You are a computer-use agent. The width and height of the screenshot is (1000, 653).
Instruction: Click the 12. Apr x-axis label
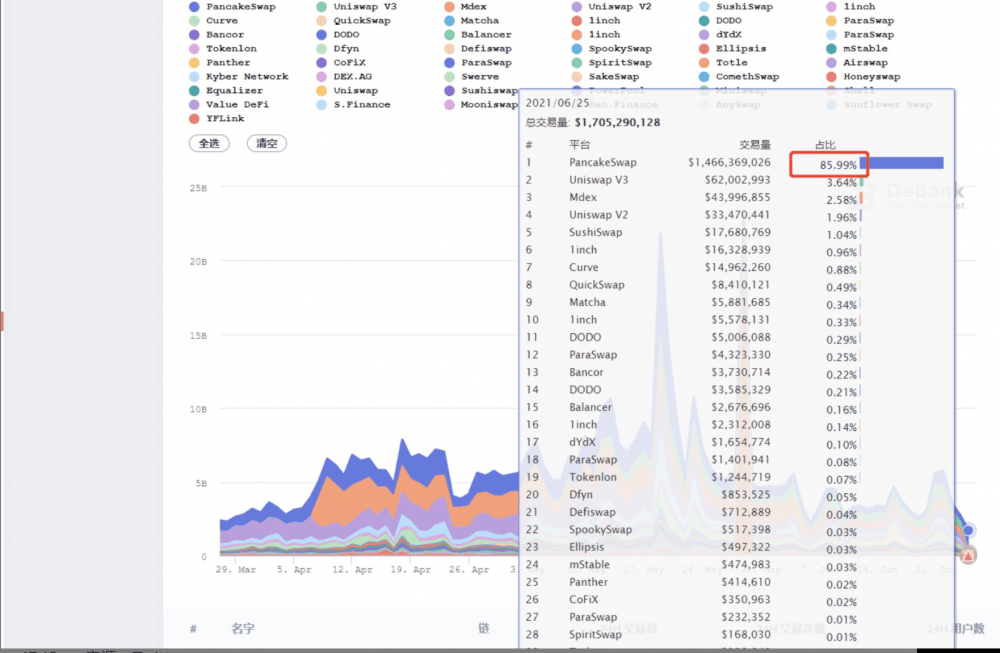tap(352, 569)
